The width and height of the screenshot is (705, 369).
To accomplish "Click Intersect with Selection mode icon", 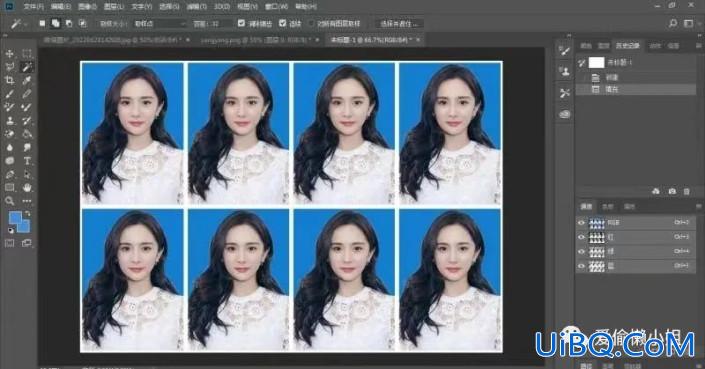I will (x=82, y=23).
